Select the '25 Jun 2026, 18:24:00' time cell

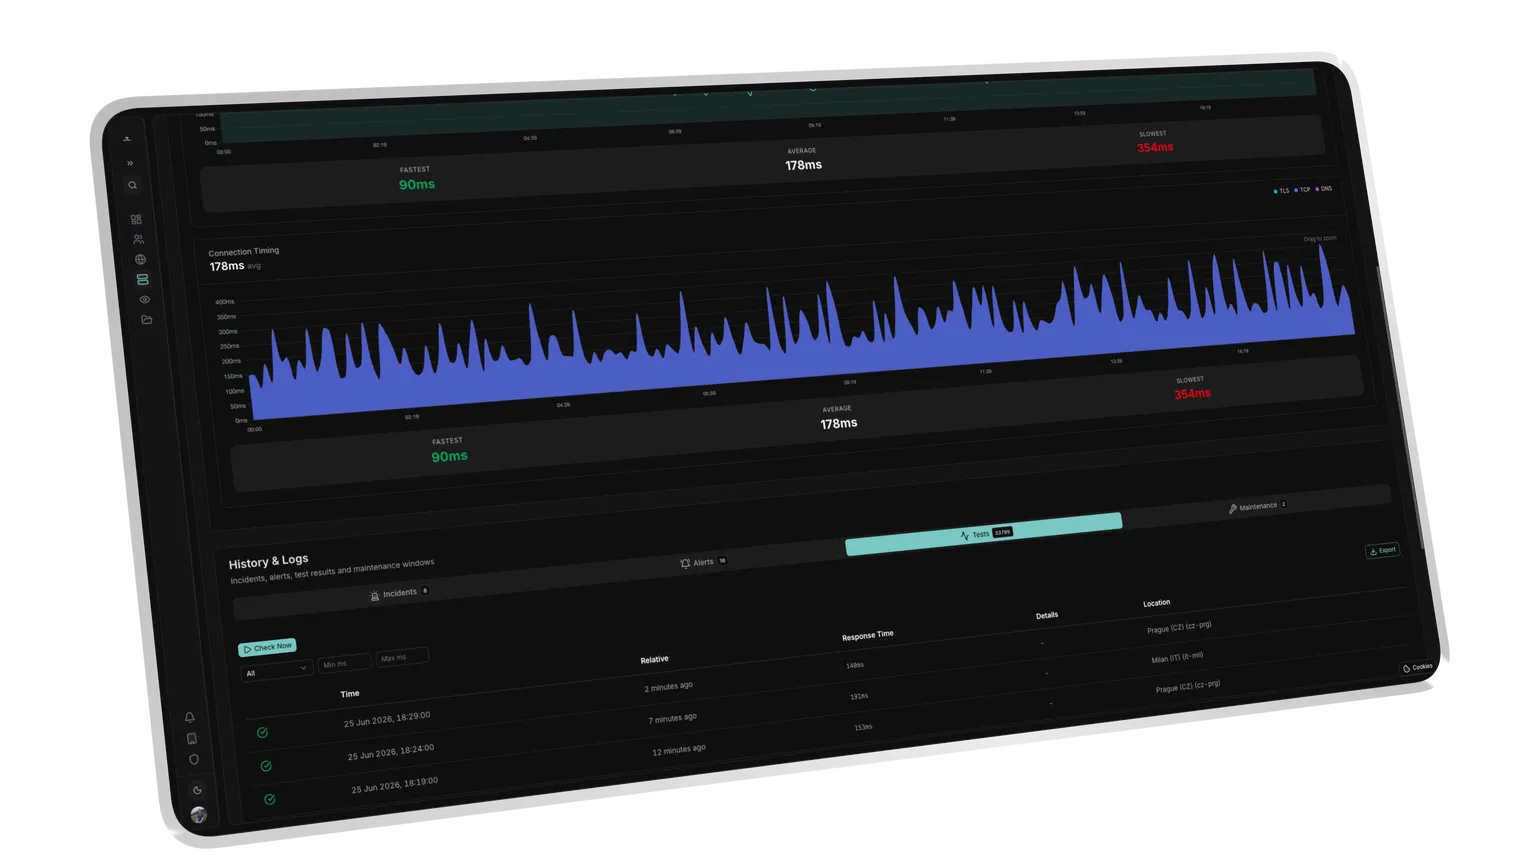[x=391, y=751]
